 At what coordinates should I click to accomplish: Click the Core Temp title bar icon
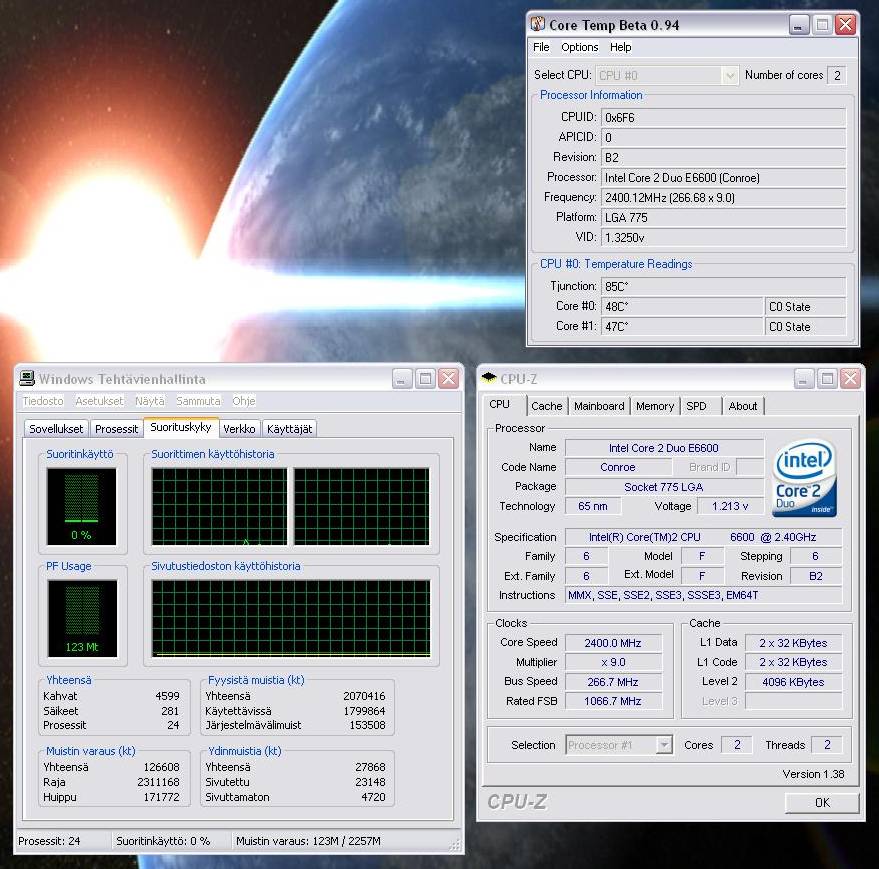(x=538, y=25)
